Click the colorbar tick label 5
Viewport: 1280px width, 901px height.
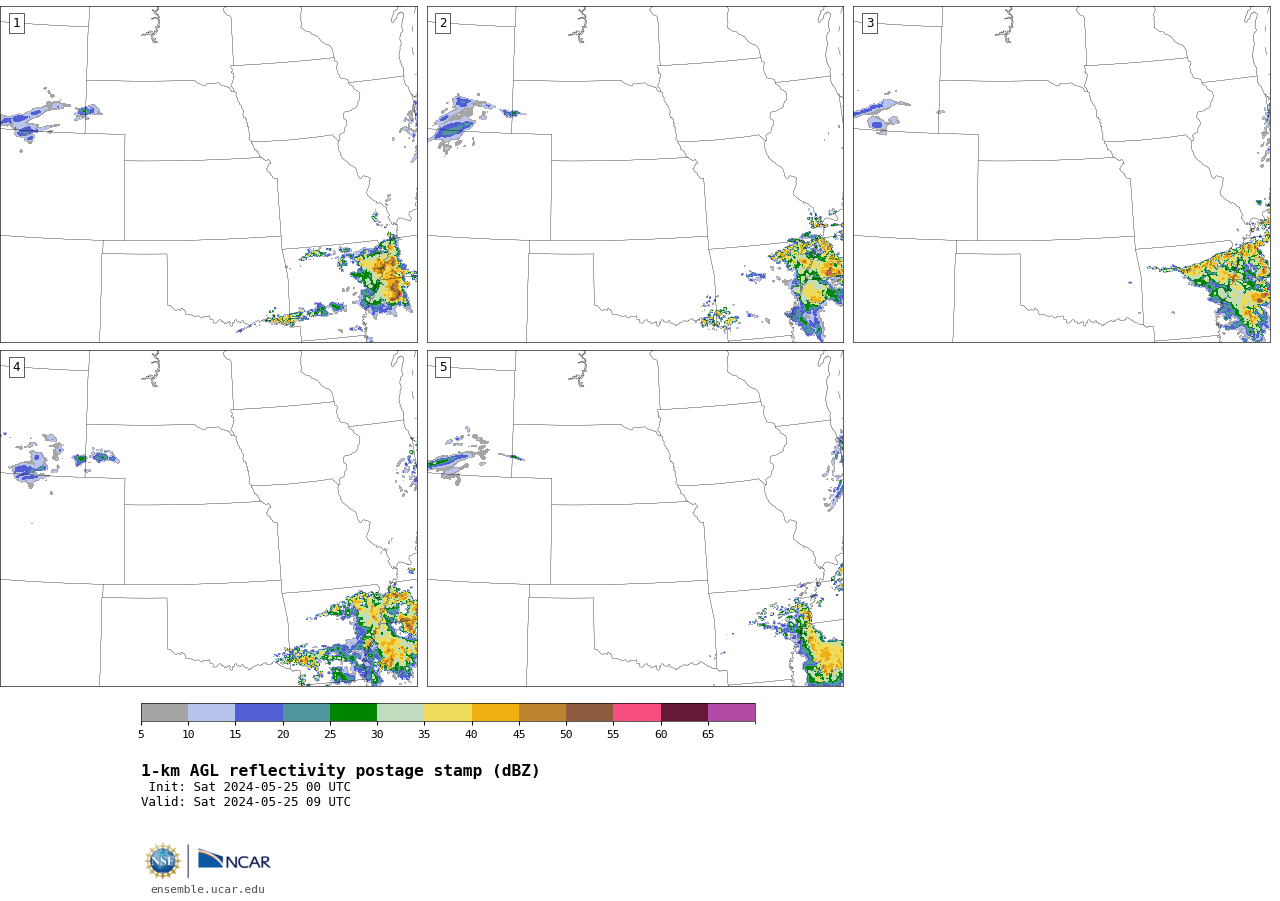coord(141,735)
